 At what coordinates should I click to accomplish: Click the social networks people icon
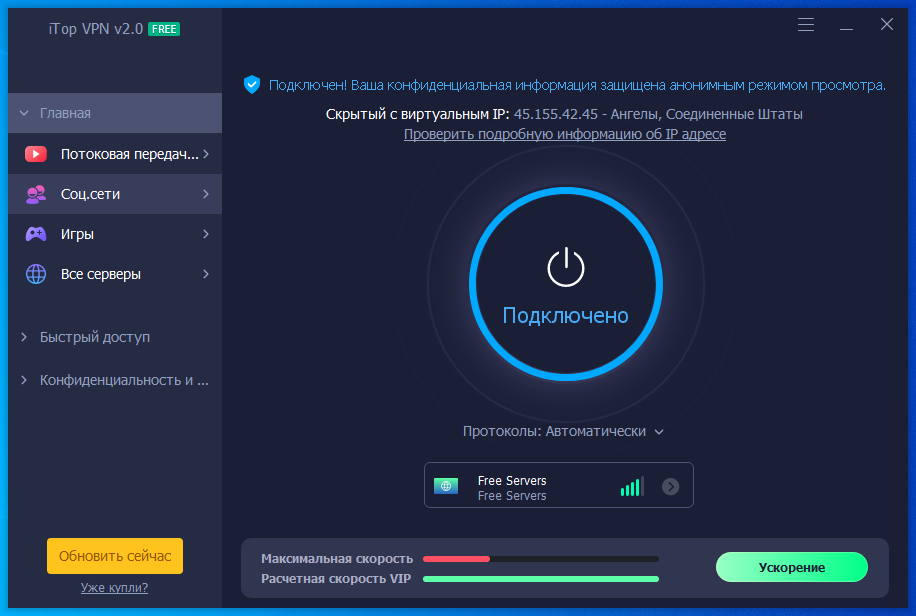[36, 194]
